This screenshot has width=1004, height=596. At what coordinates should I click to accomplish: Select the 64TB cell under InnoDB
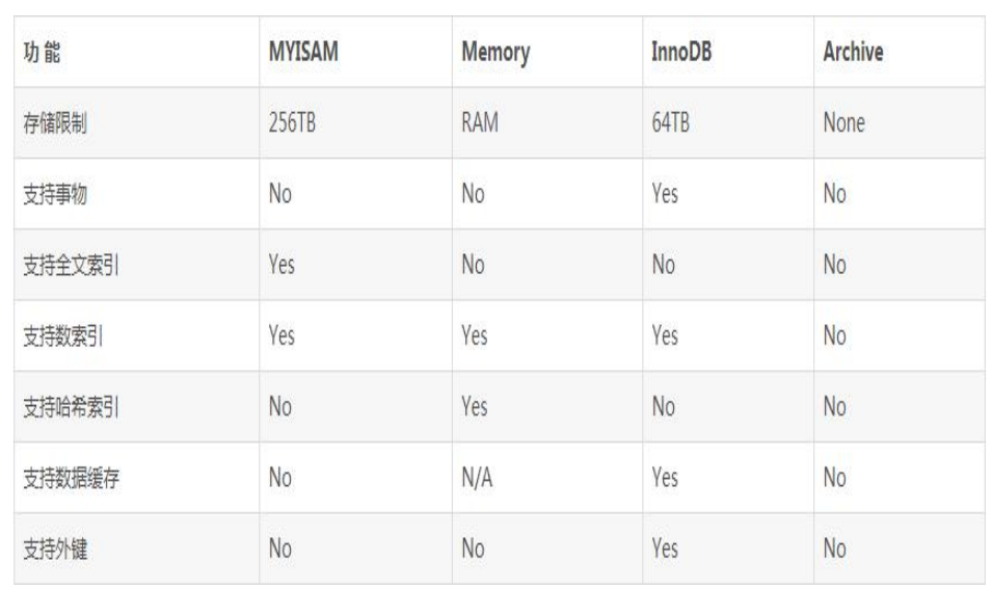tap(670, 124)
